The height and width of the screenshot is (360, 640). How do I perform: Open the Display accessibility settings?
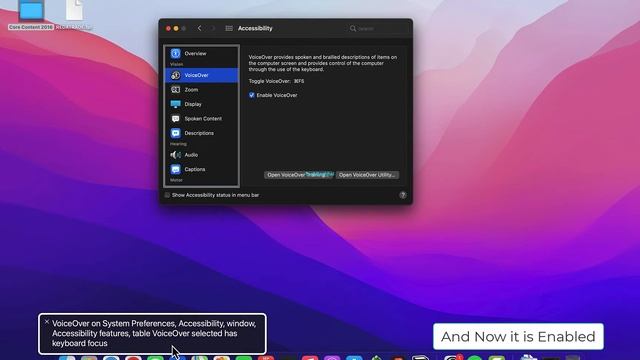point(202,104)
